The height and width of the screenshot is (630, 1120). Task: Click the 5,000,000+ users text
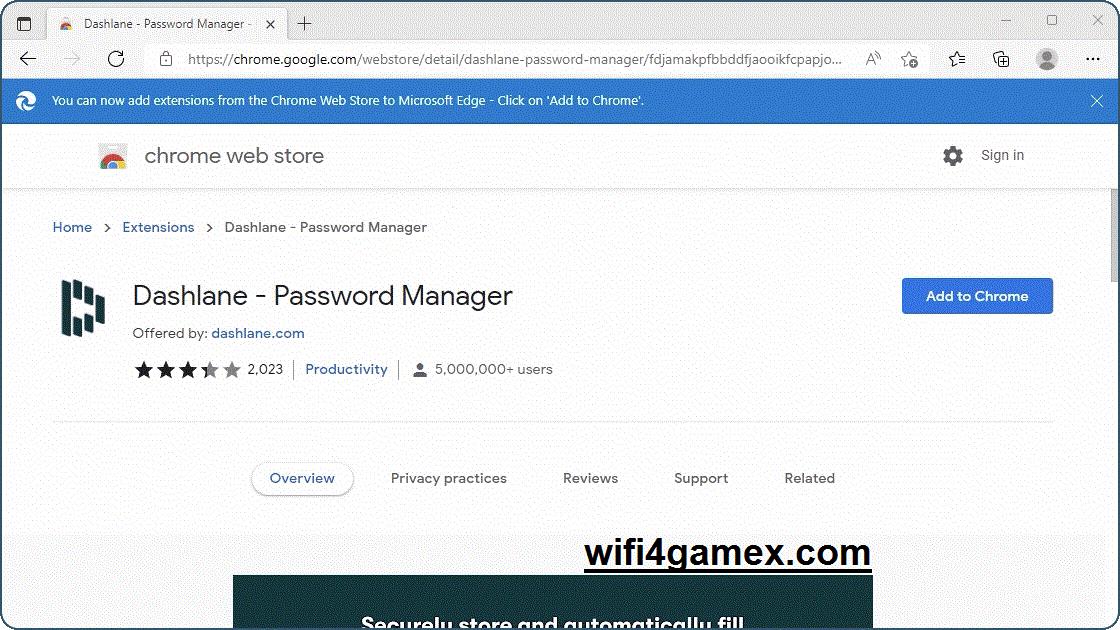[x=494, y=369]
